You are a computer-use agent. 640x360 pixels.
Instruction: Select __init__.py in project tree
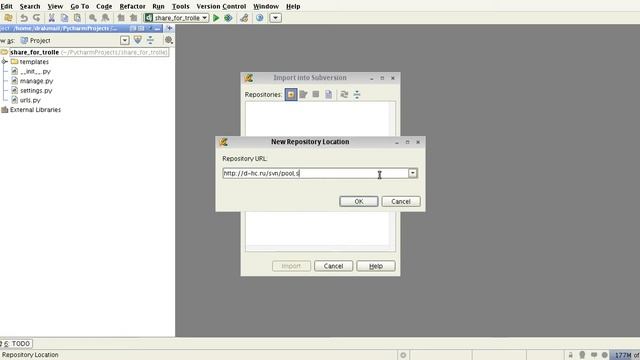(x=35, y=71)
